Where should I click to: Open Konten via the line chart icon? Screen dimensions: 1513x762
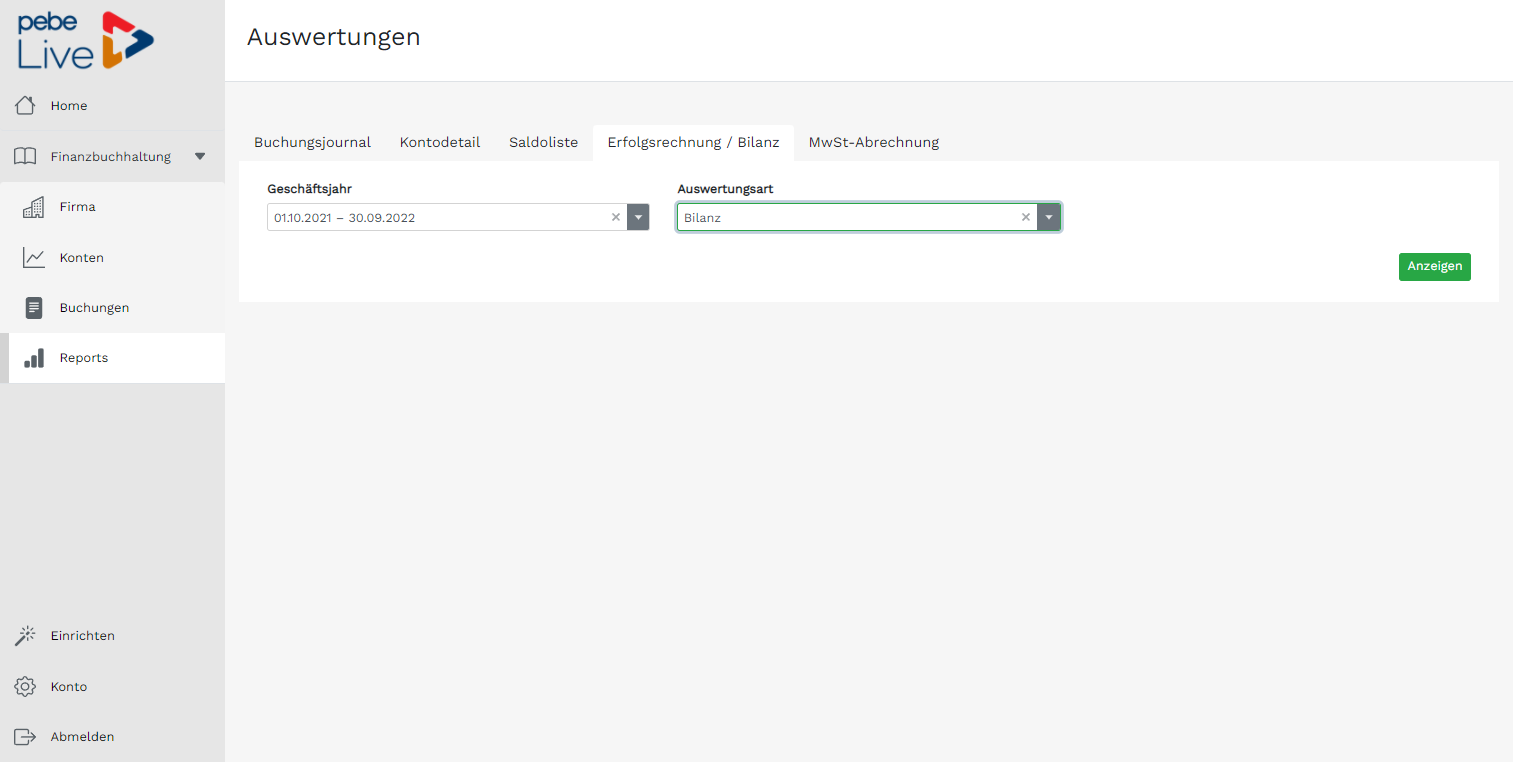point(34,258)
